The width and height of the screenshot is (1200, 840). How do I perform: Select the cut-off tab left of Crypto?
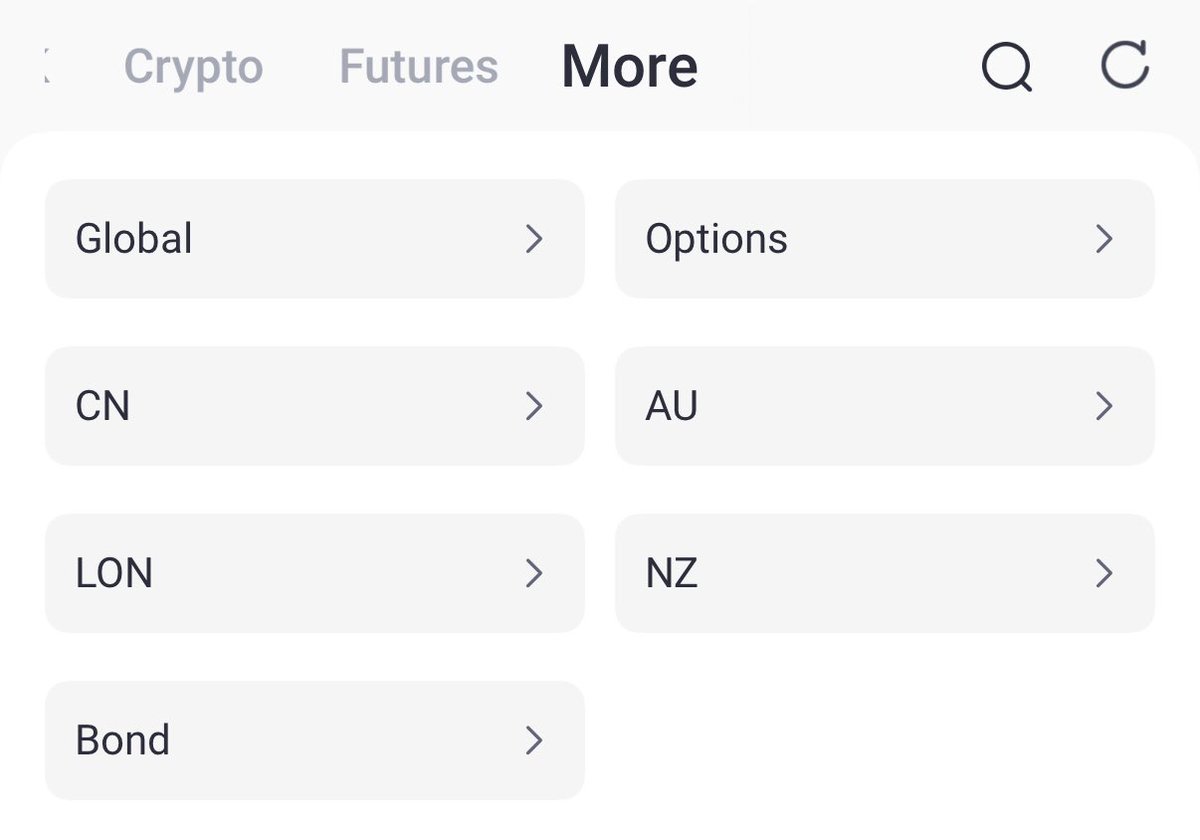[46, 67]
